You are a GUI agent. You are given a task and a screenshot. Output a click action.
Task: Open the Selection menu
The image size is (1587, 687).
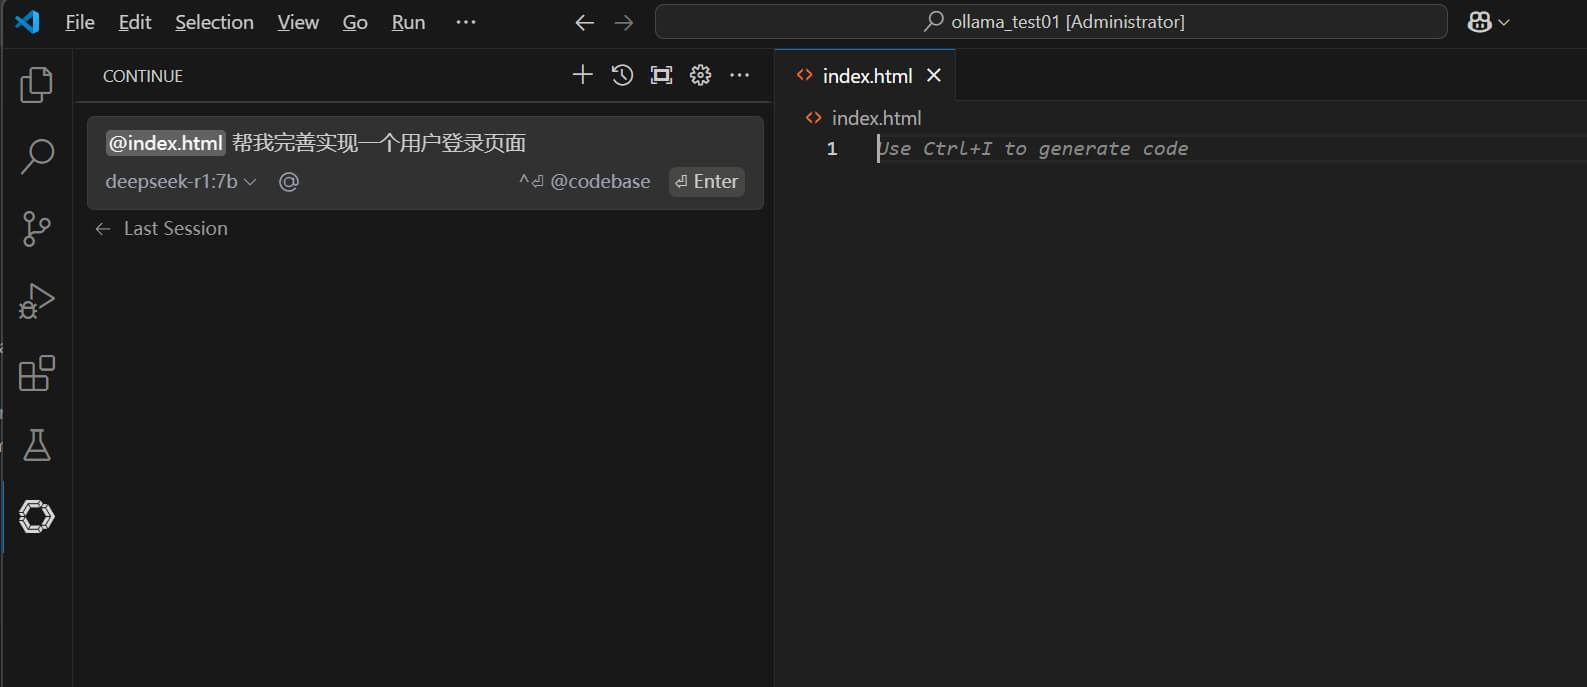coord(214,22)
